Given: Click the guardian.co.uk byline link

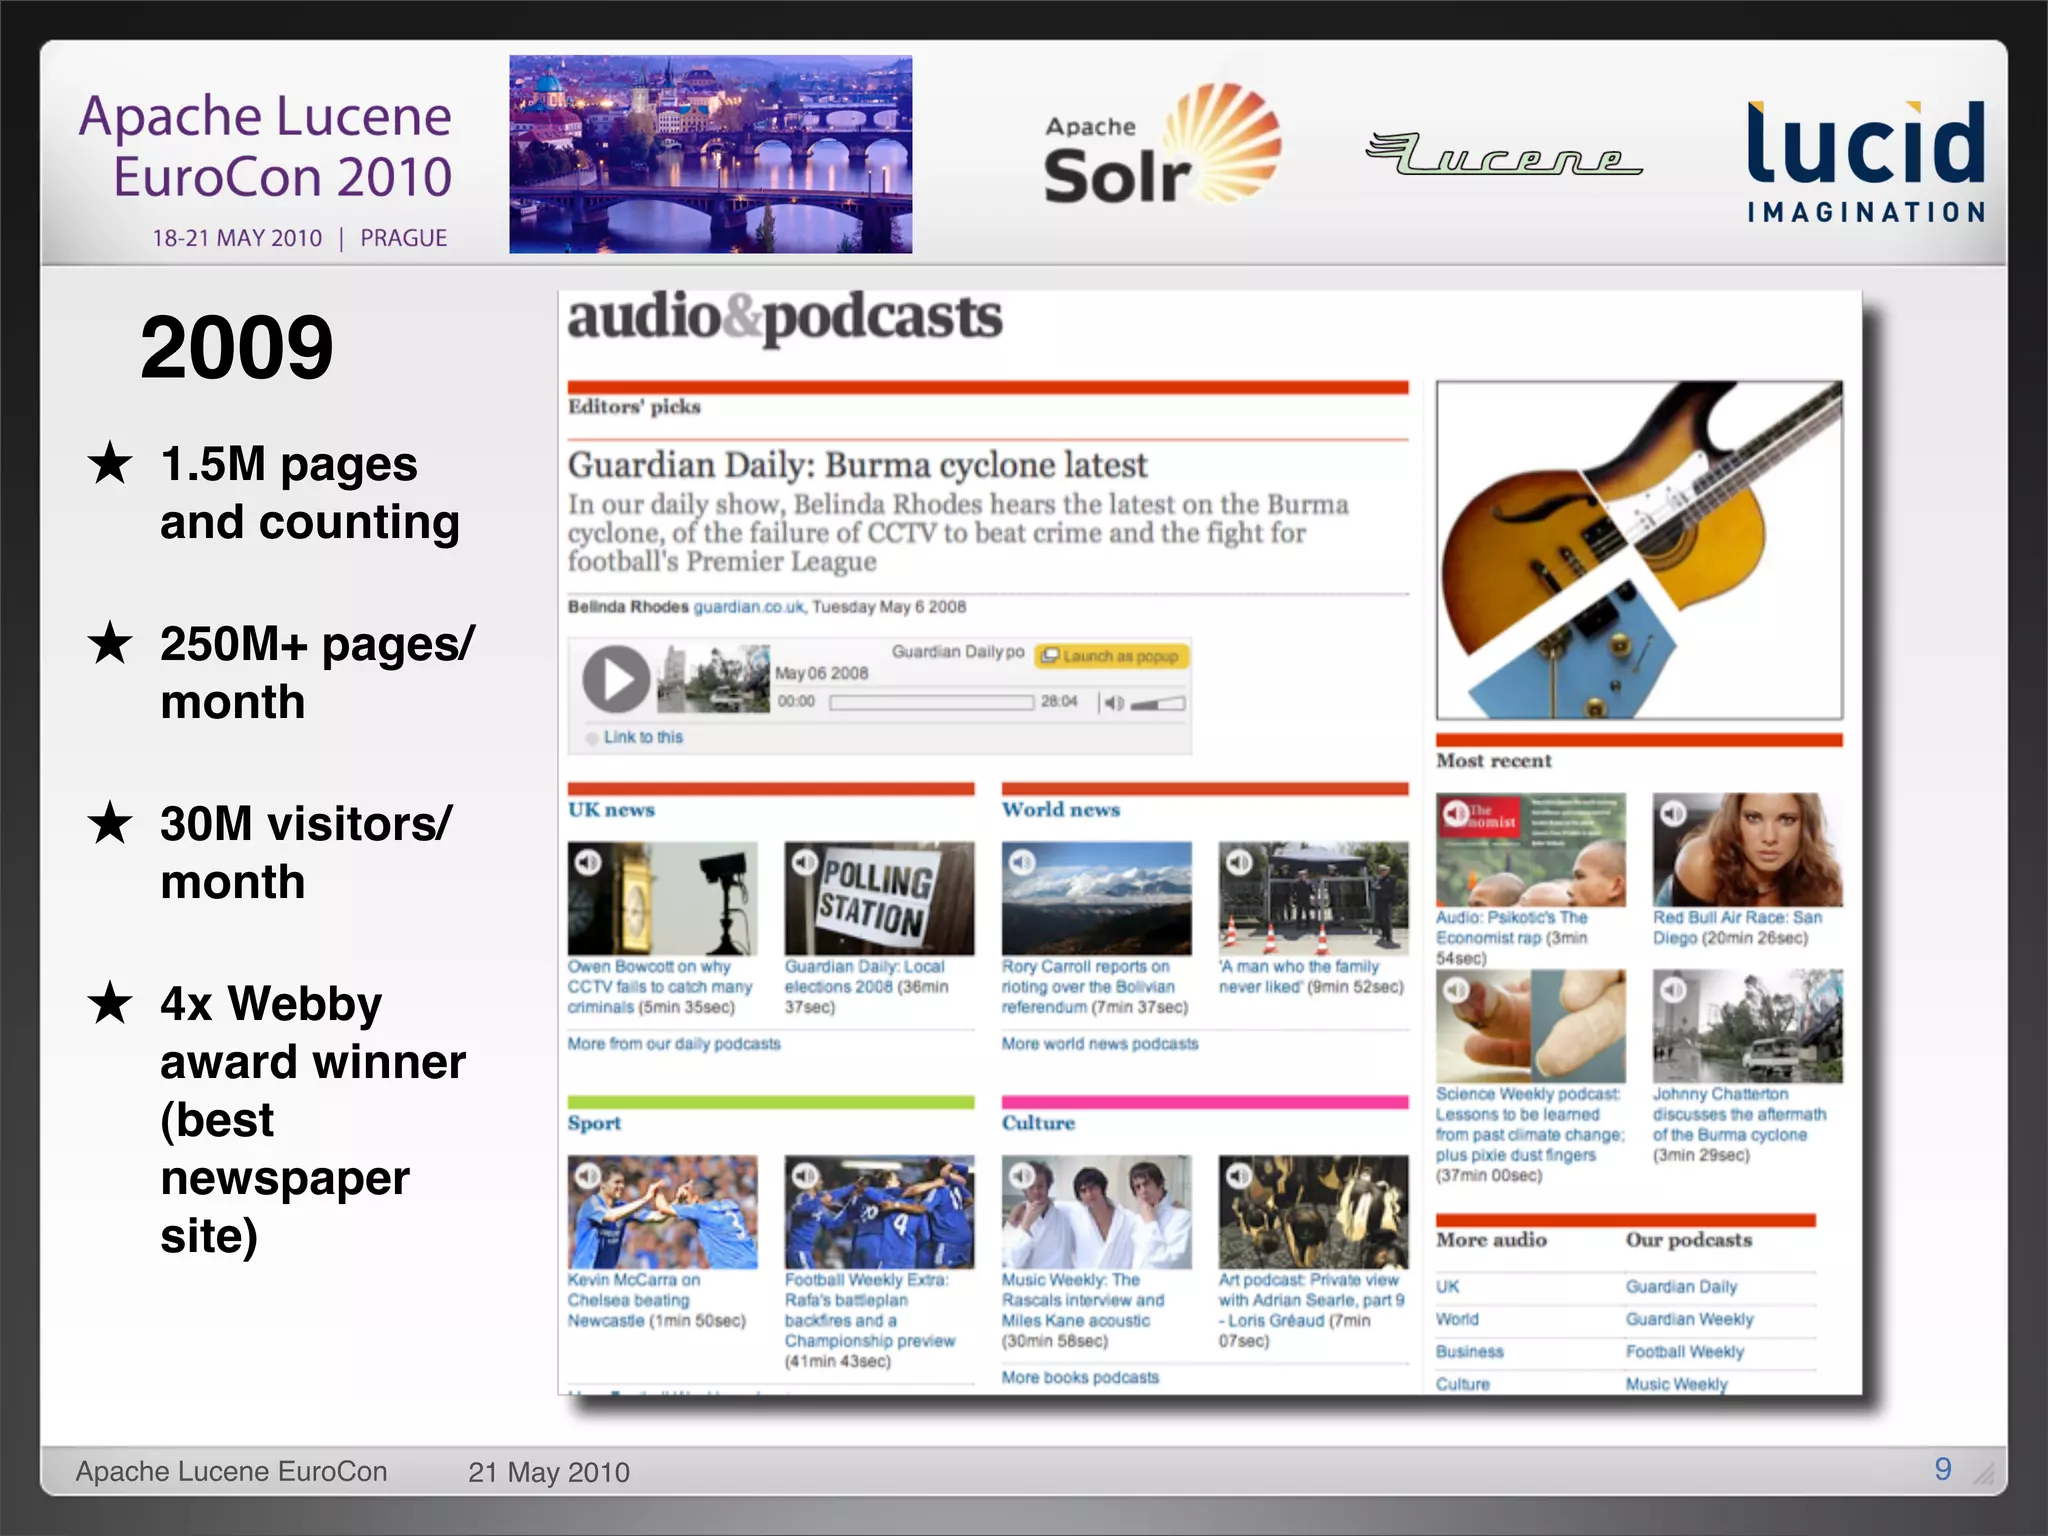Looking at the screenshot, I should [749, 607].
